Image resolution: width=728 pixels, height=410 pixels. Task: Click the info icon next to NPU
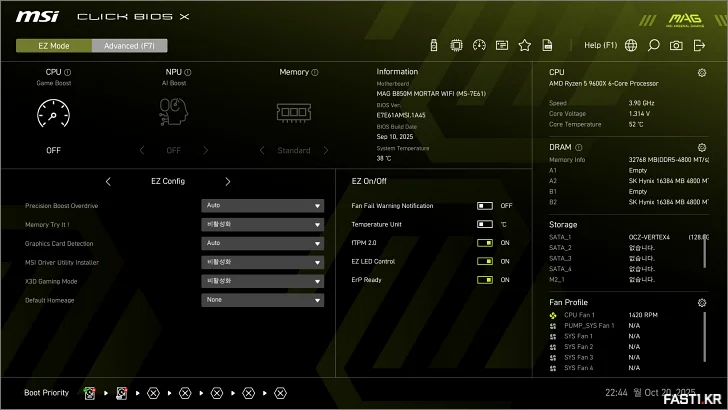point(188,72)
